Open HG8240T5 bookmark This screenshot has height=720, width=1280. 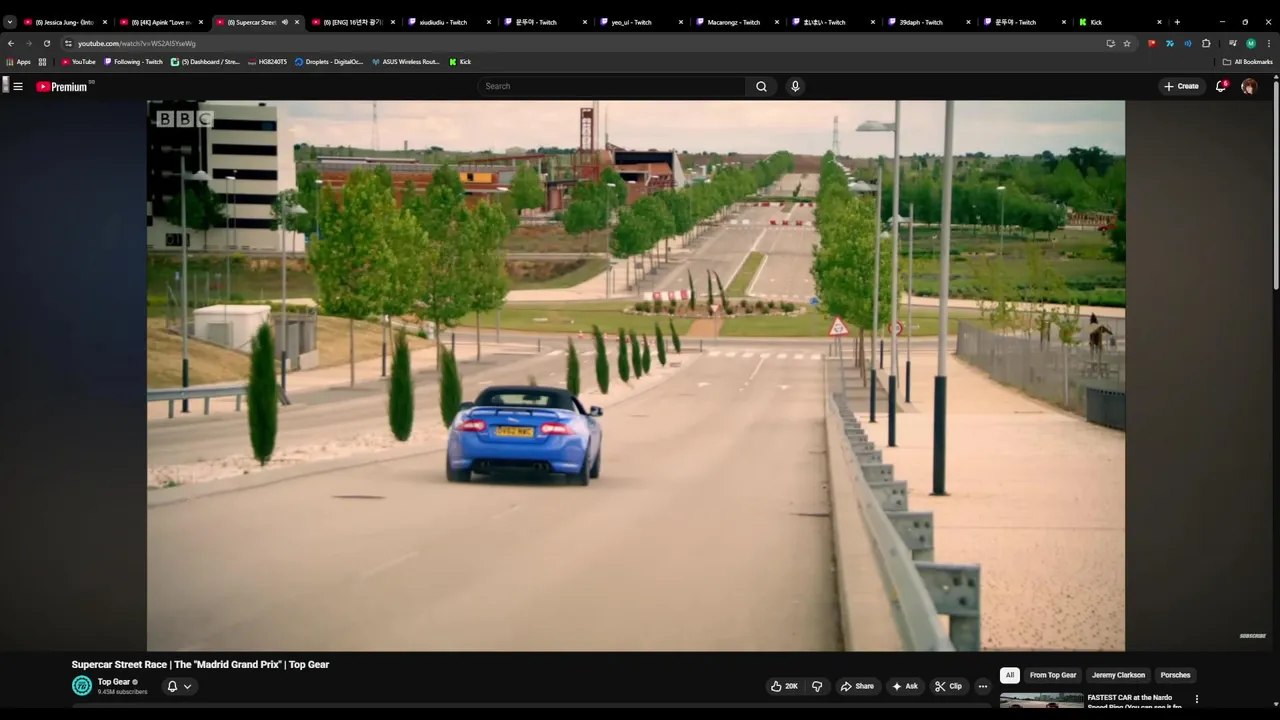(268, 62)
